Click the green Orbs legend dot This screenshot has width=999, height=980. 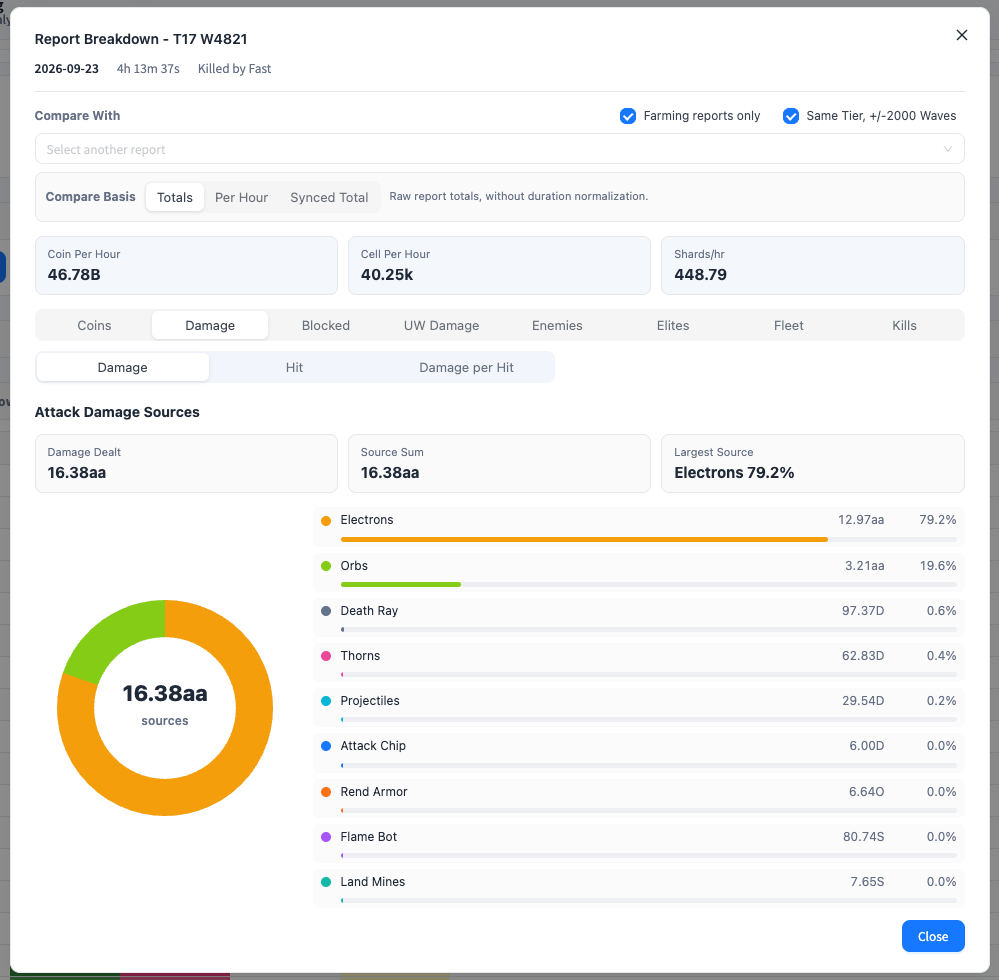[x=326, y=566]
